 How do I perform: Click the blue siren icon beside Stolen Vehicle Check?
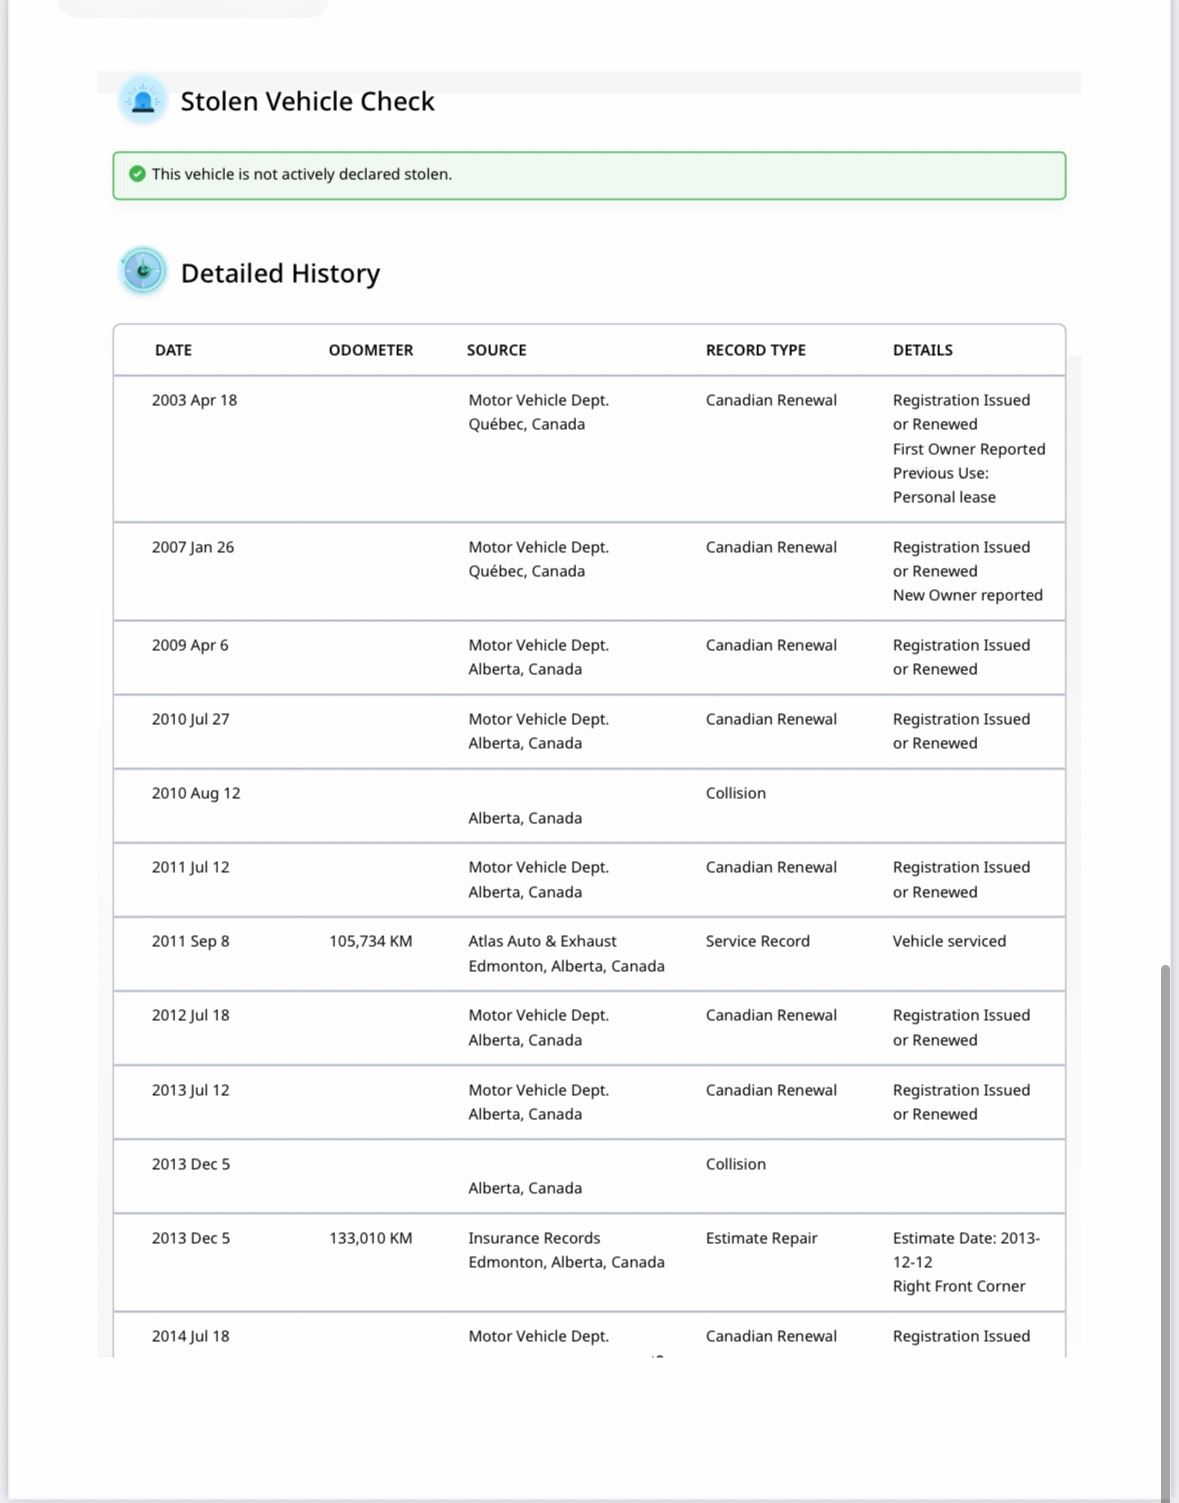(x=143, y=100)
